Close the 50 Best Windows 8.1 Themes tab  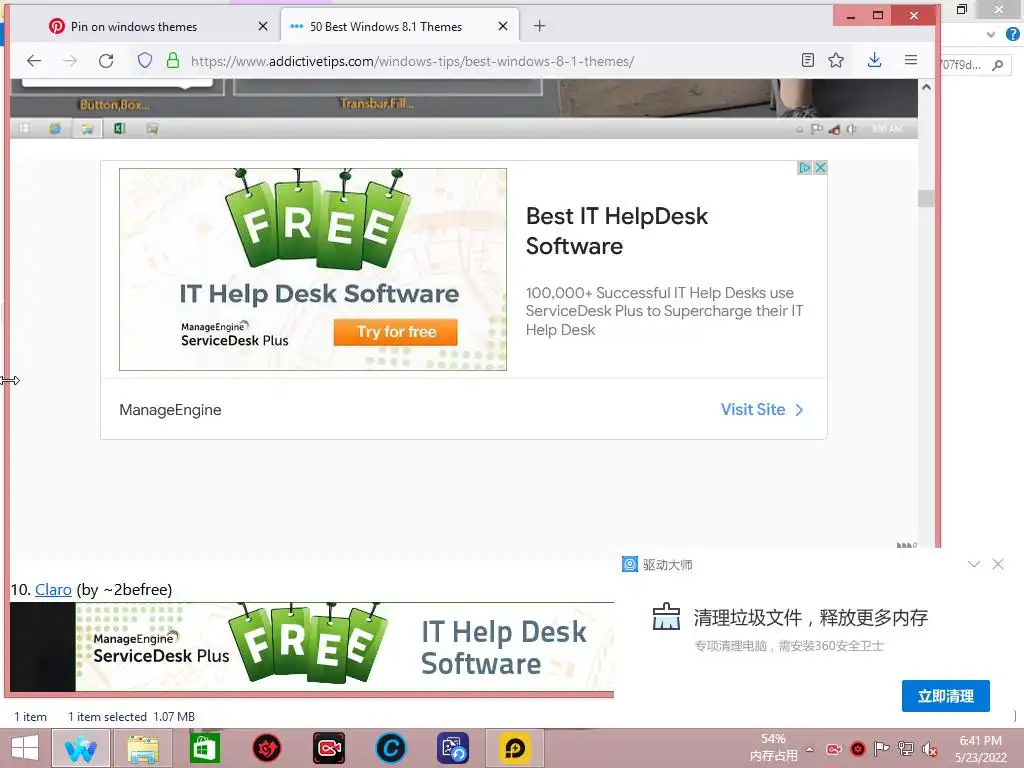coord(503,26)
